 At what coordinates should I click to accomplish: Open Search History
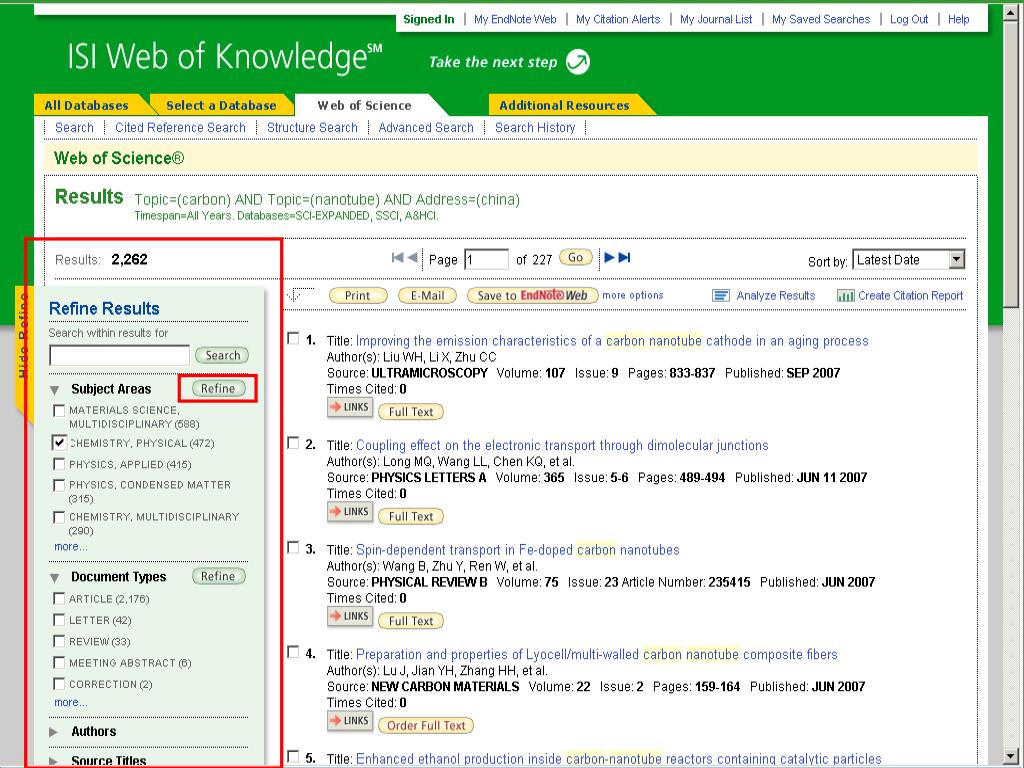[535, 127]
